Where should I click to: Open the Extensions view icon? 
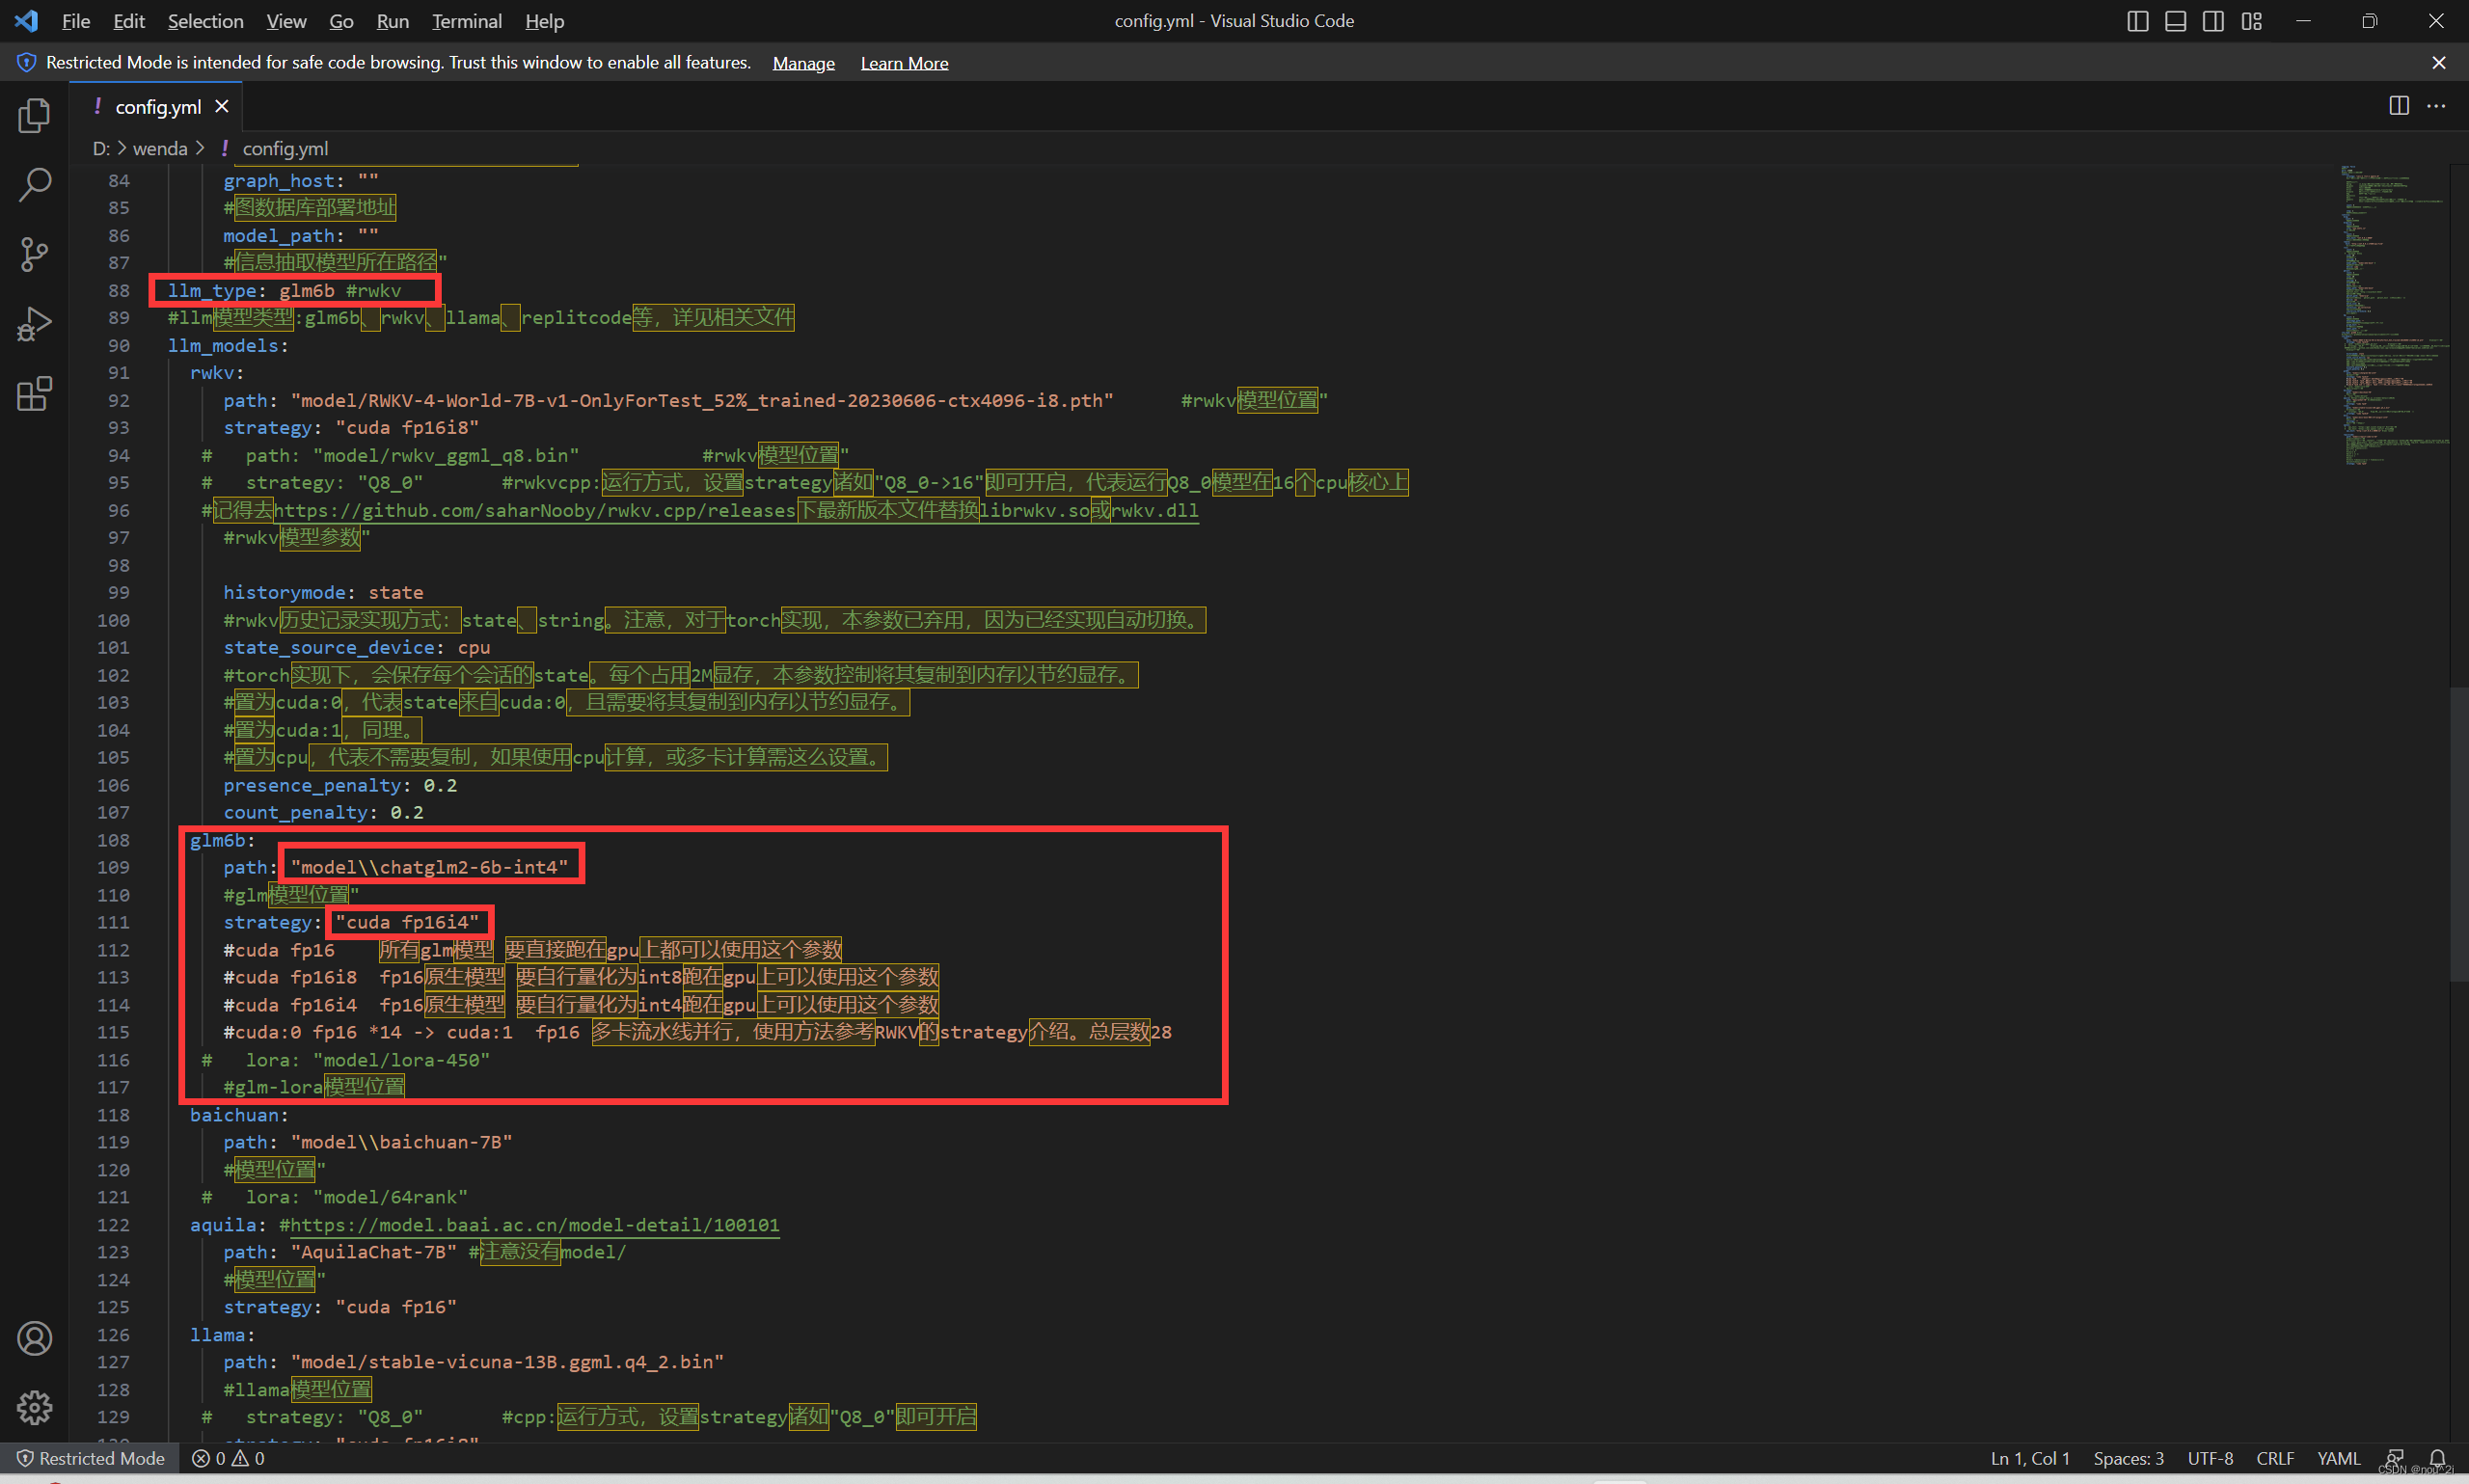pos(34,394)
